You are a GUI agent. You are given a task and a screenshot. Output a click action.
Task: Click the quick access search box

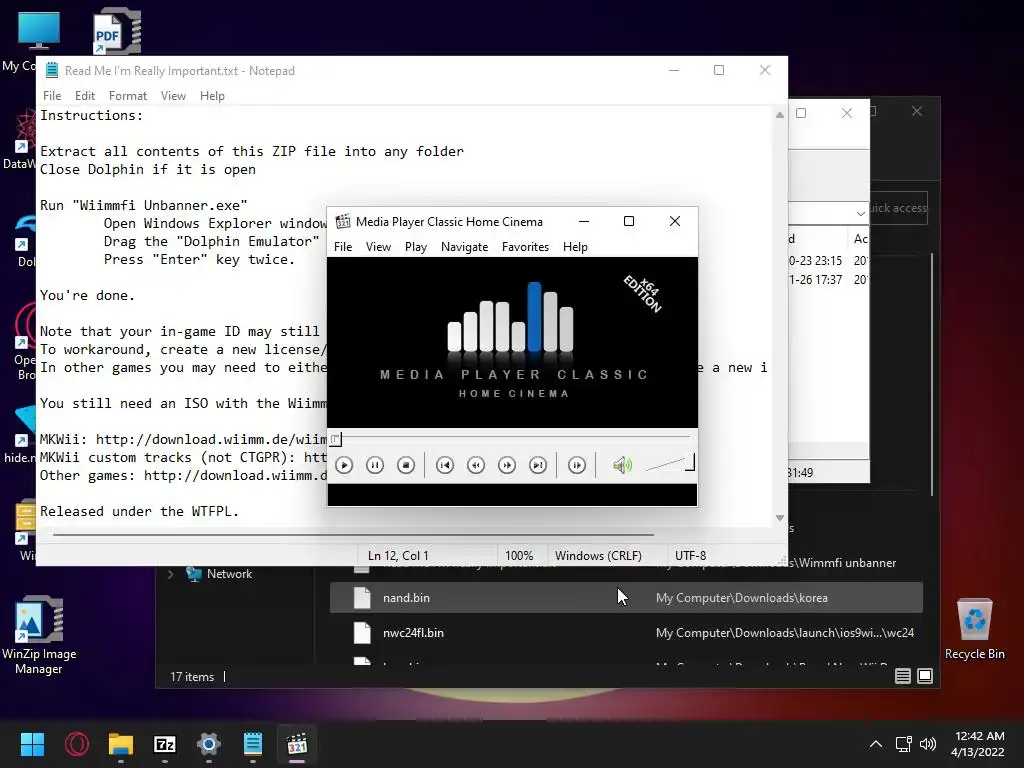(898, 208)
